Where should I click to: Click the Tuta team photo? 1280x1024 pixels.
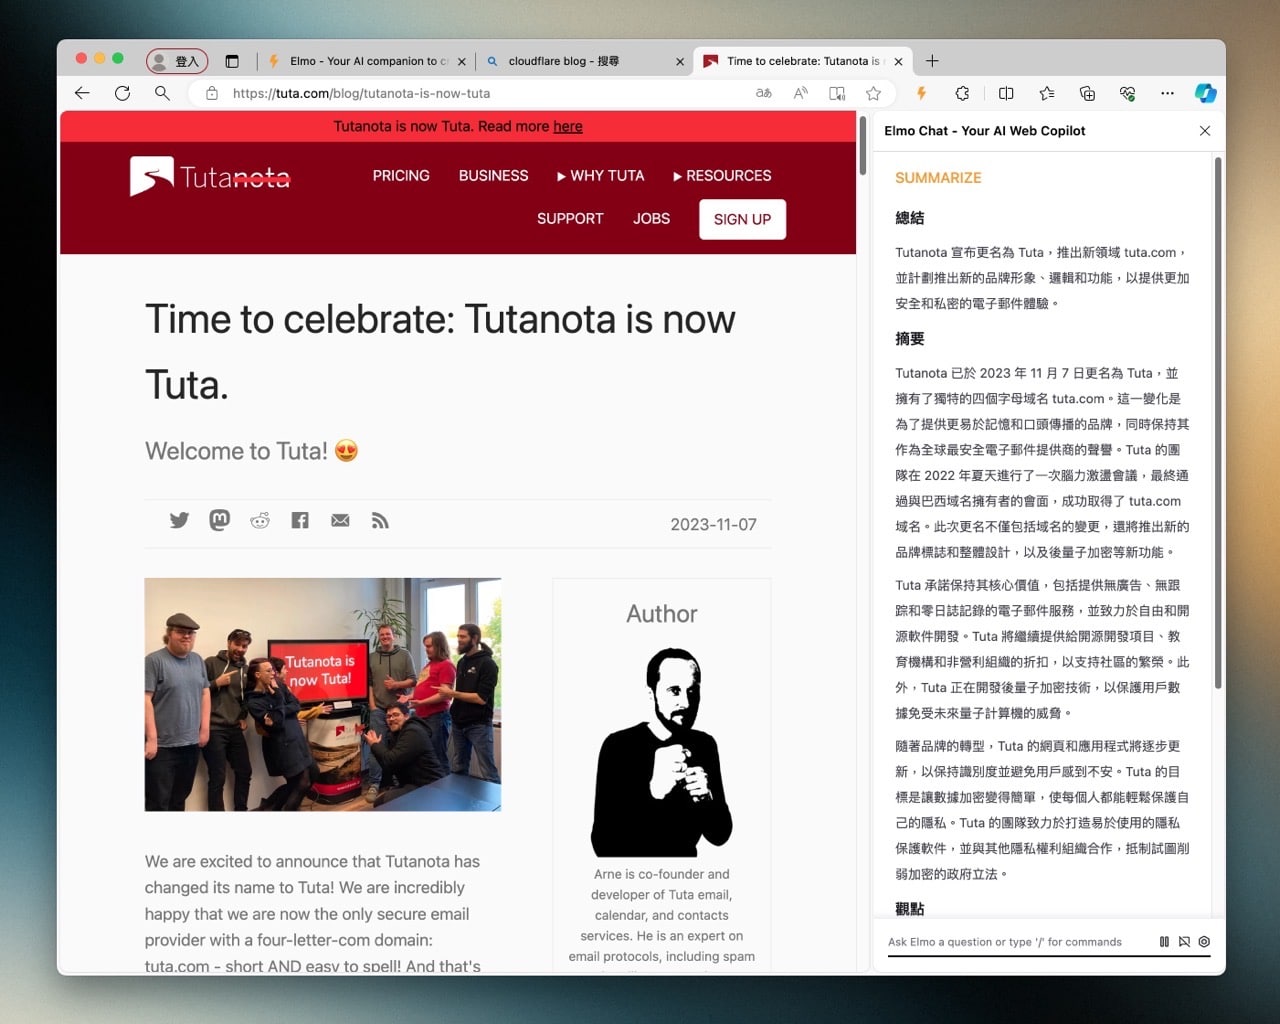pos(323,694)
